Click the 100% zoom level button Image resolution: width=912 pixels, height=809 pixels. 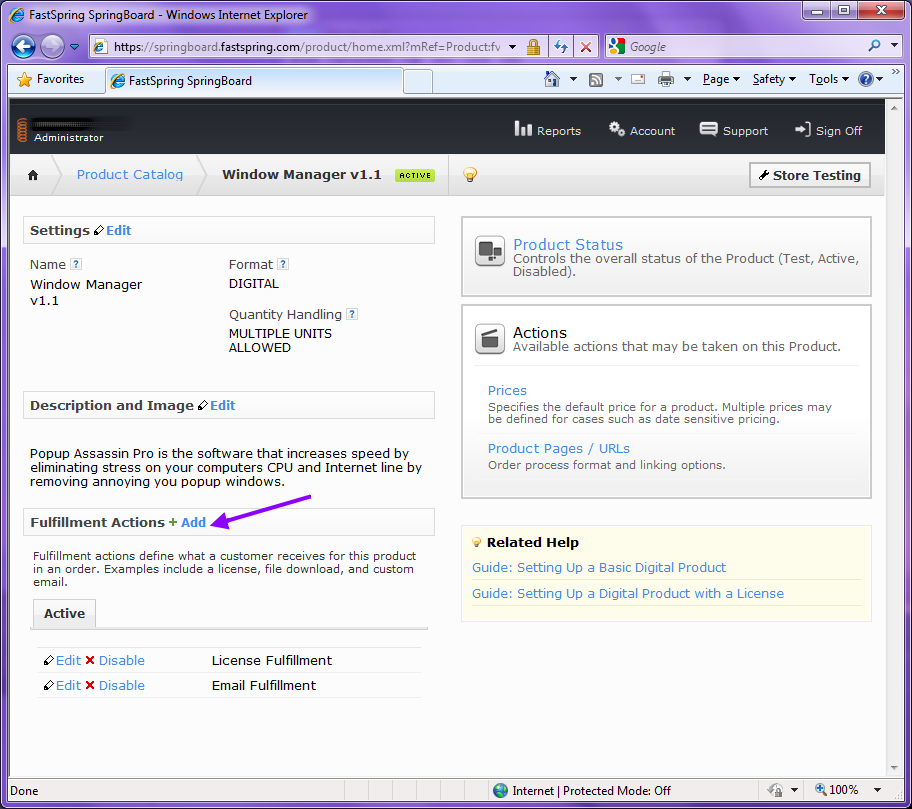click(x=836, y=790)
